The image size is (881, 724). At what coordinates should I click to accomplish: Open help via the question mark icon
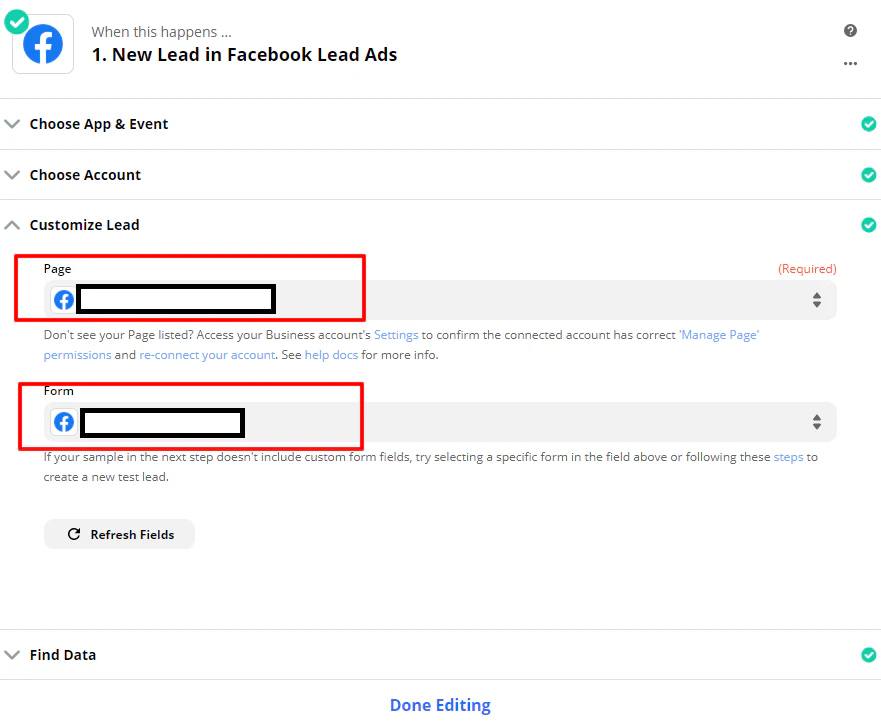[x=850, y=30]
